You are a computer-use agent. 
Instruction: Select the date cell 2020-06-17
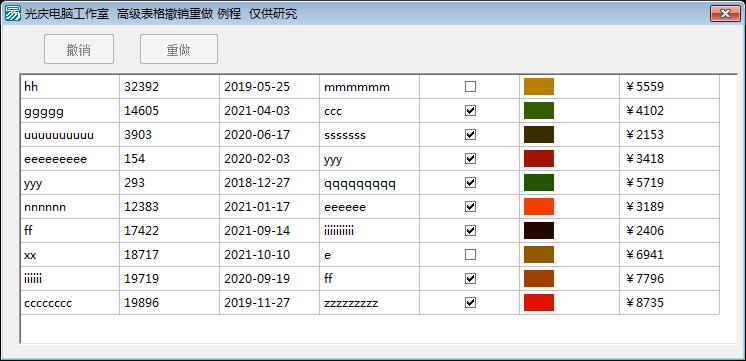pos(269,135)
